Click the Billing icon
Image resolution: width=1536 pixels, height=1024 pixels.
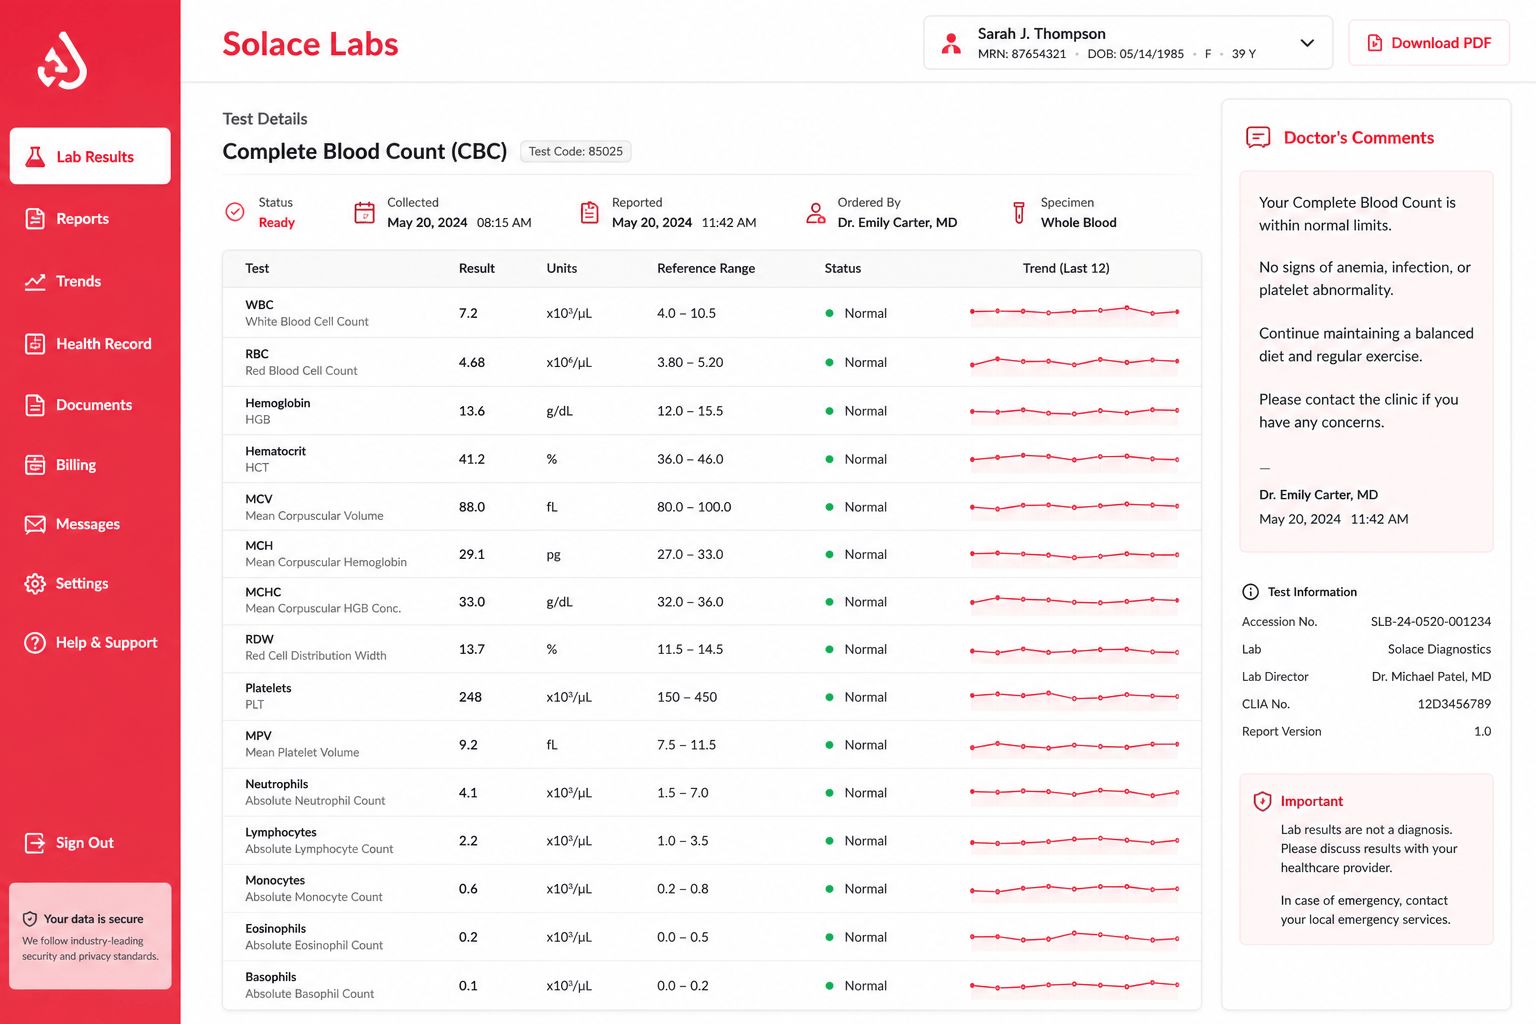[35, 465]
